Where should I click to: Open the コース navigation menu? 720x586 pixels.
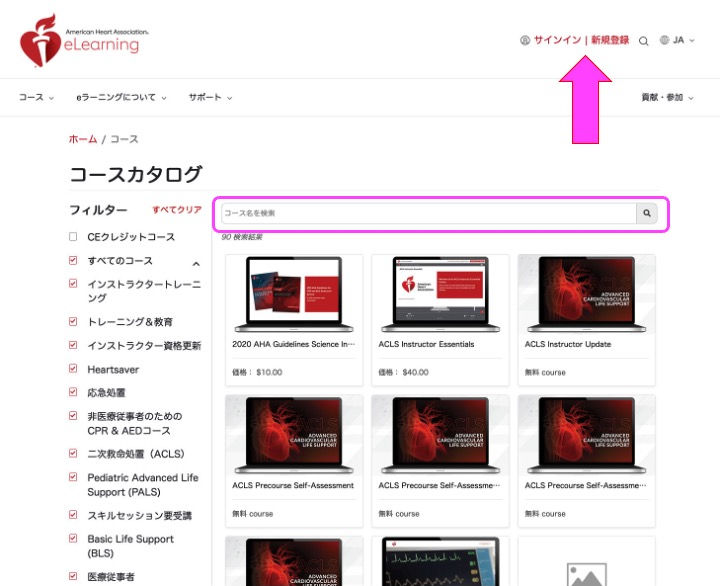[36, 97]
